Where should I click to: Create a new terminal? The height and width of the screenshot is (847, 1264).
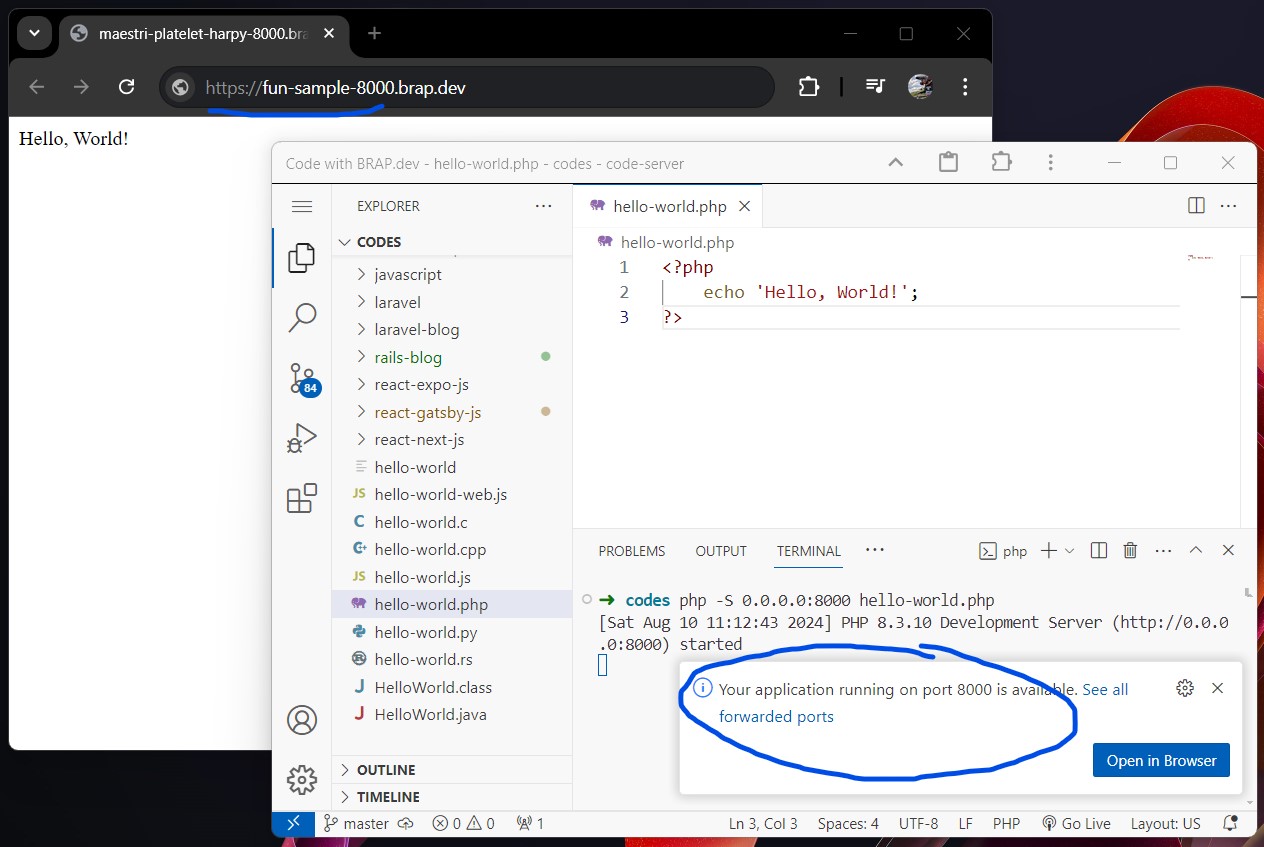(x=1047, y=550)
